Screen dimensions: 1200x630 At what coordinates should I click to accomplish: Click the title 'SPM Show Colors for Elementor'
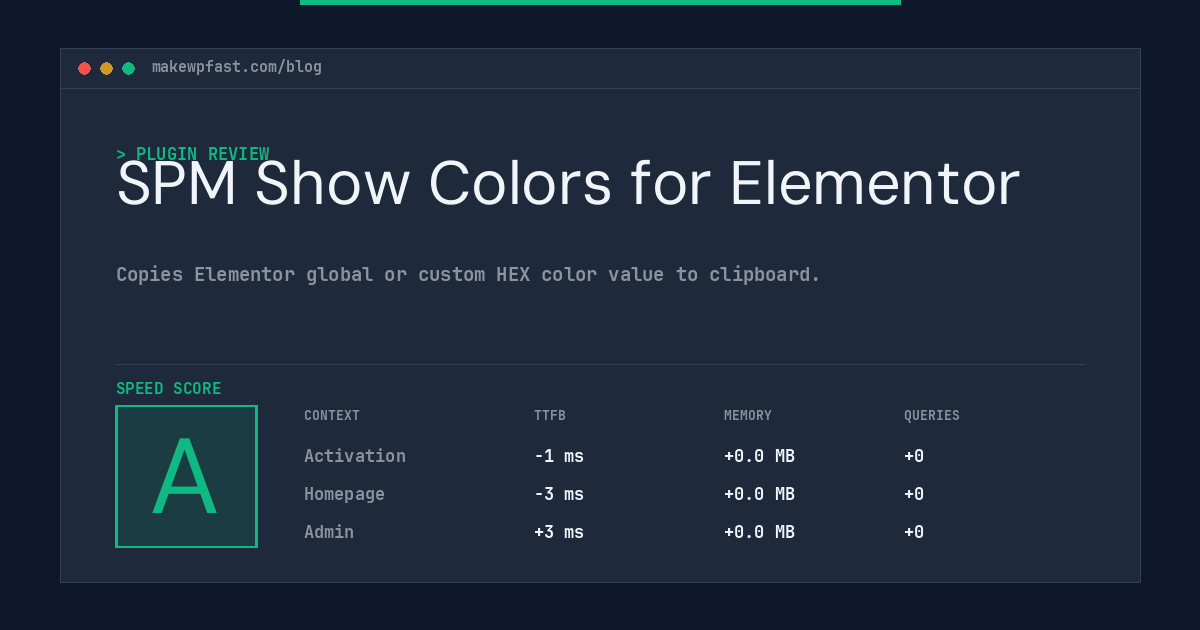(x=568, y=184)
